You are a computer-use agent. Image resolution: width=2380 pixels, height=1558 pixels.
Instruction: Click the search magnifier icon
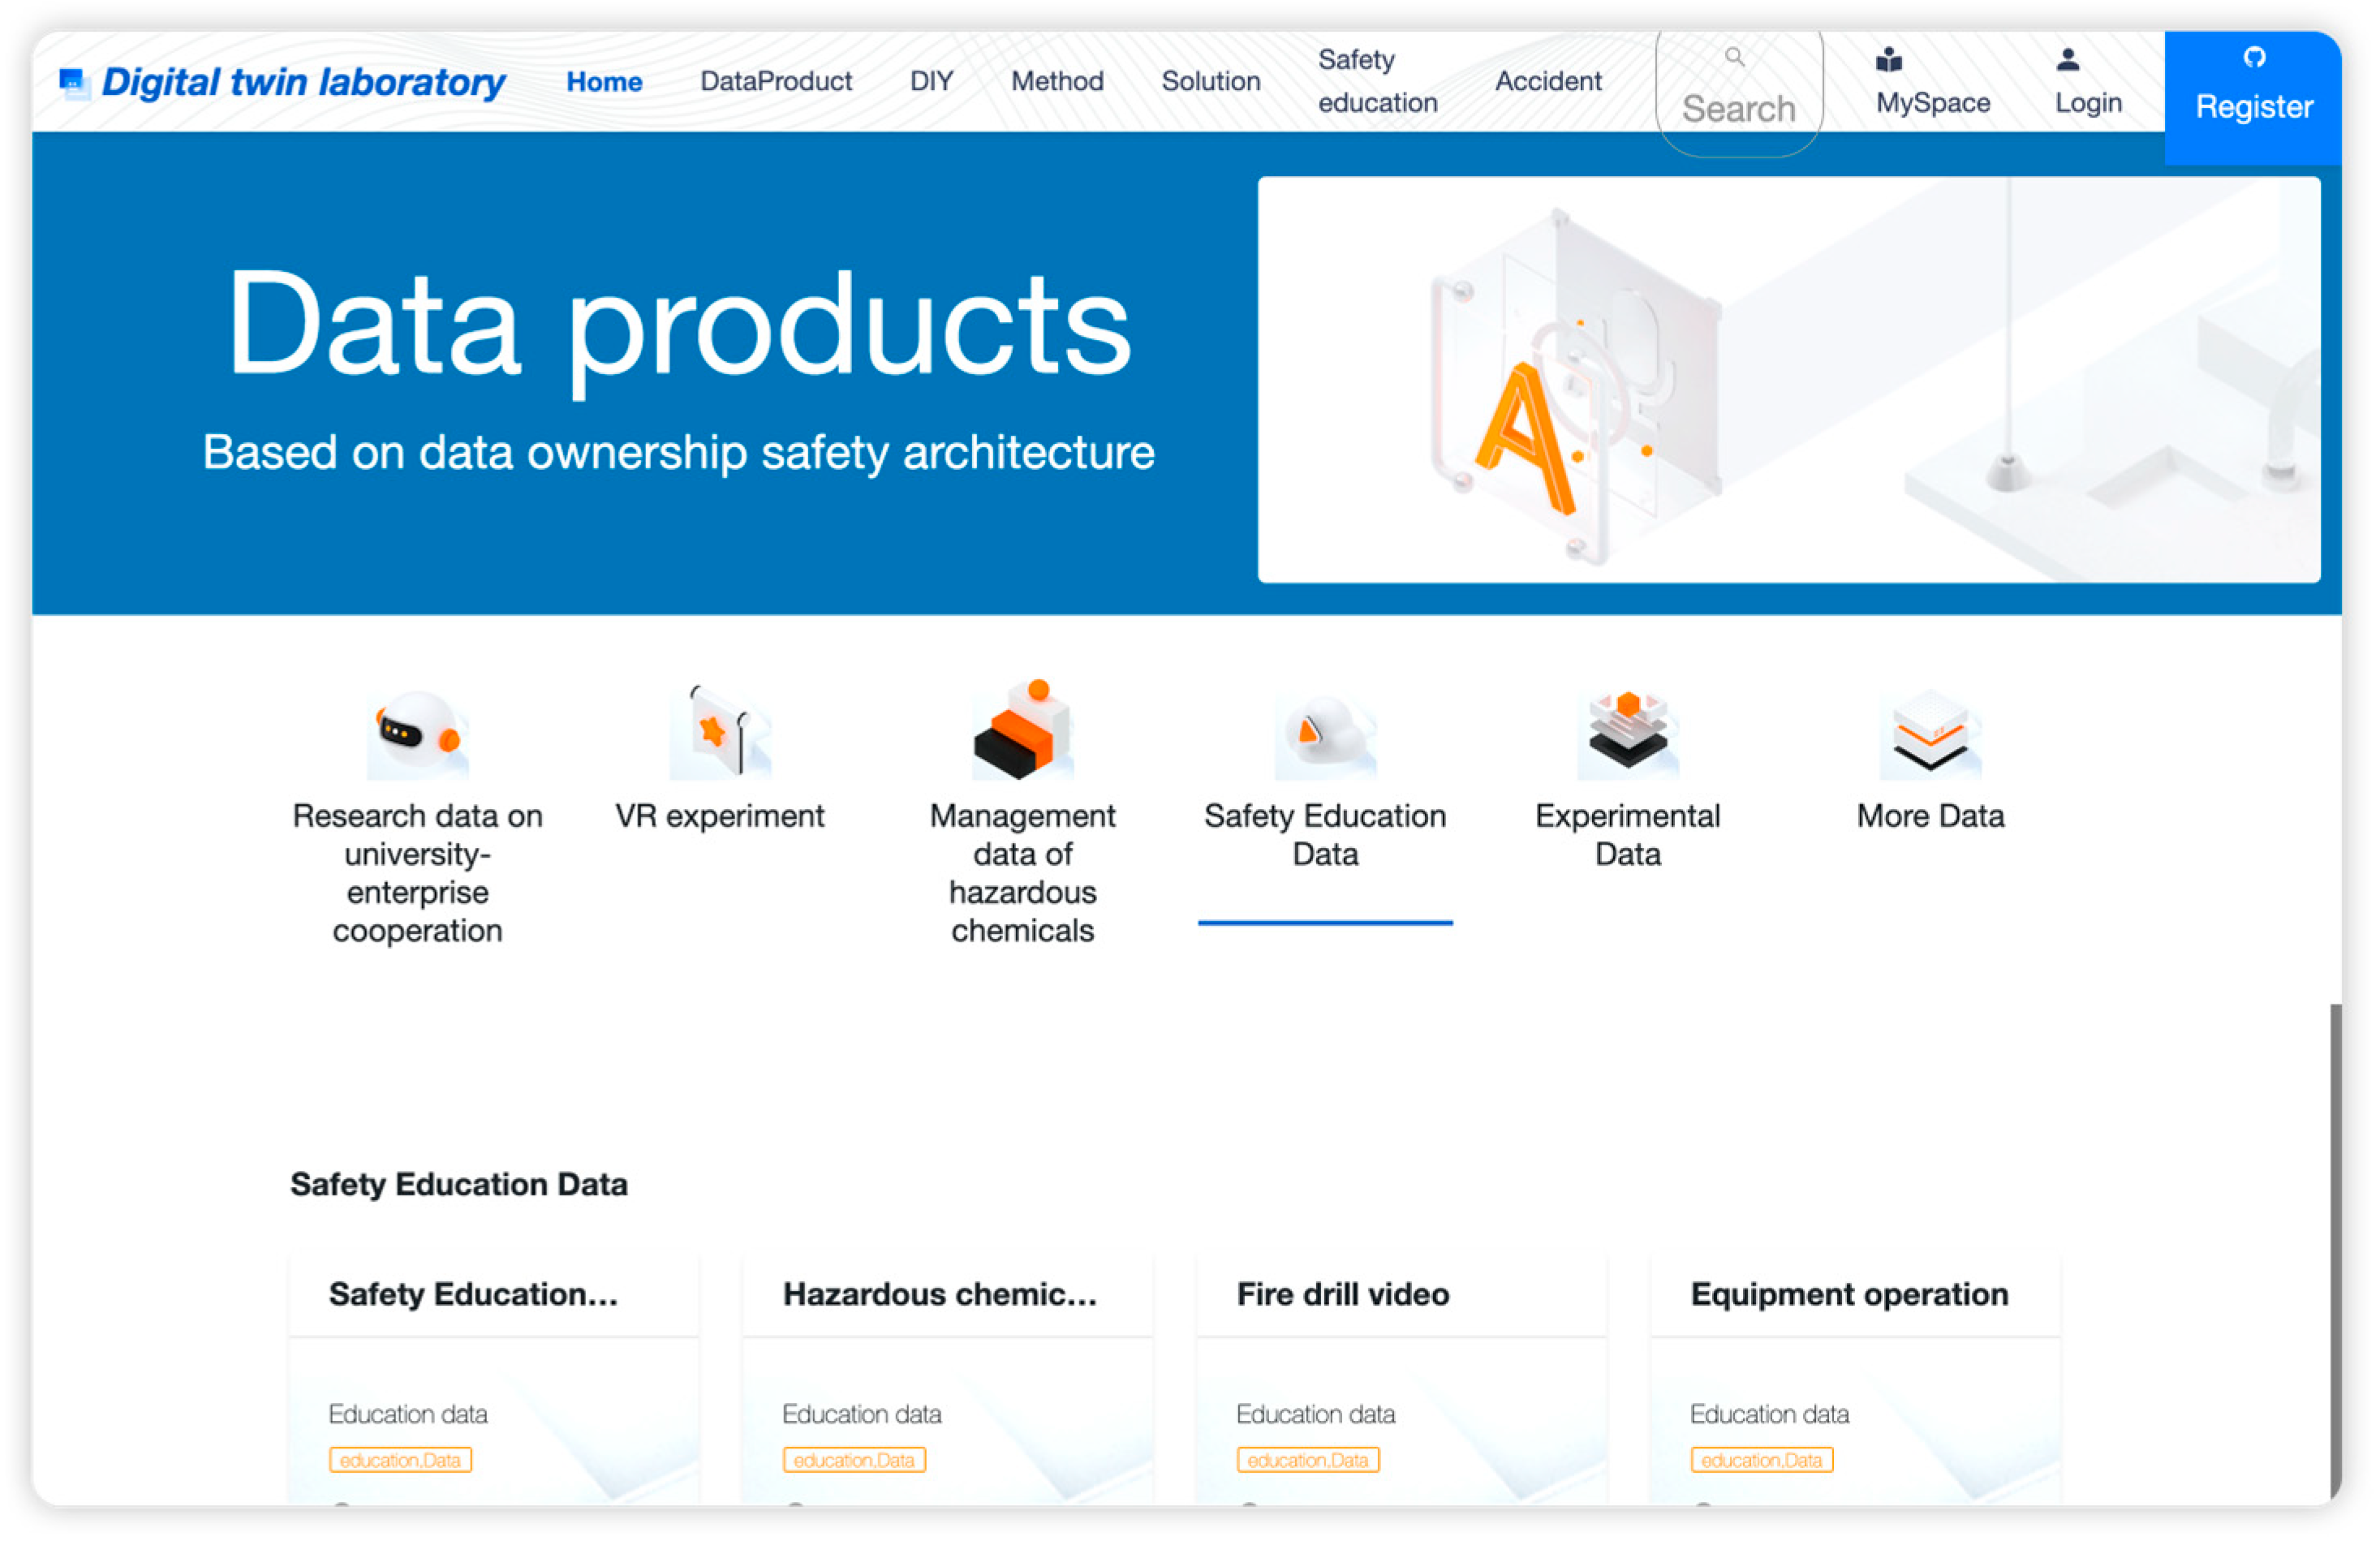(x=1734, y=57)
